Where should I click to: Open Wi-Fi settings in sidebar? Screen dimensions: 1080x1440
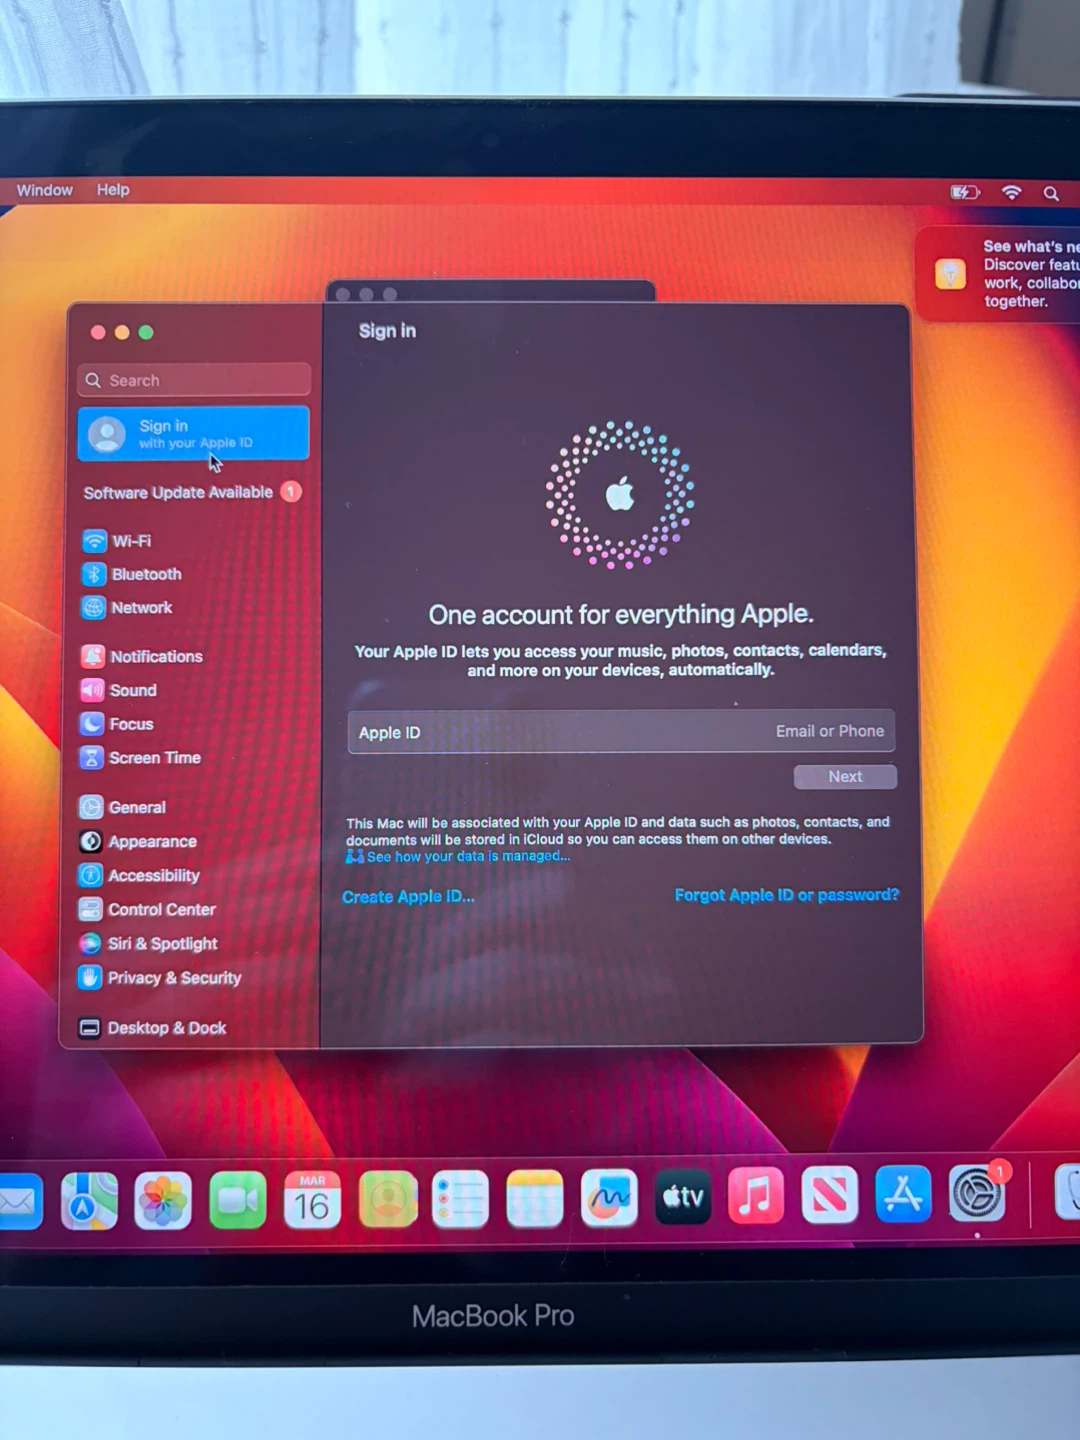[x=130, y=541]
